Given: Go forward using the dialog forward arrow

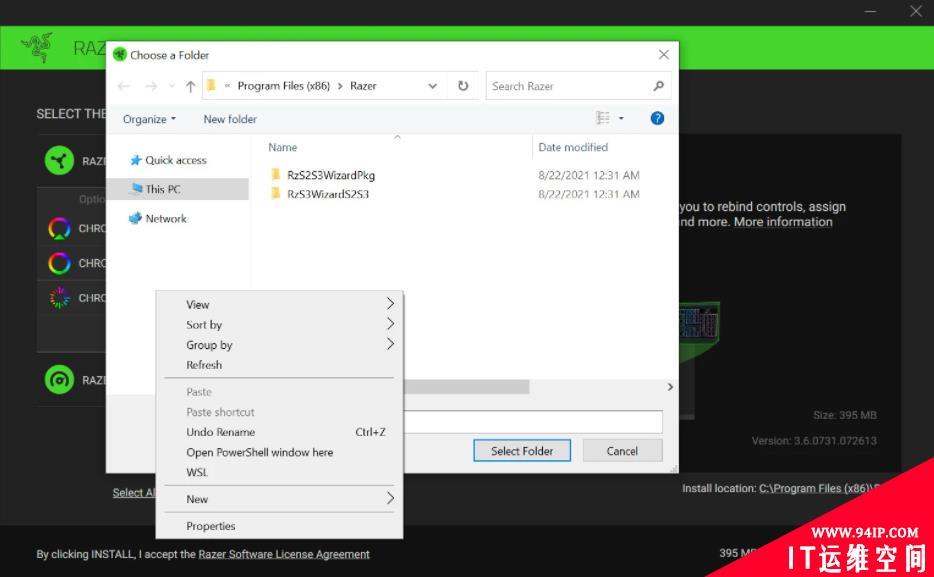Looking at the screenshot, I should (151, 86).
